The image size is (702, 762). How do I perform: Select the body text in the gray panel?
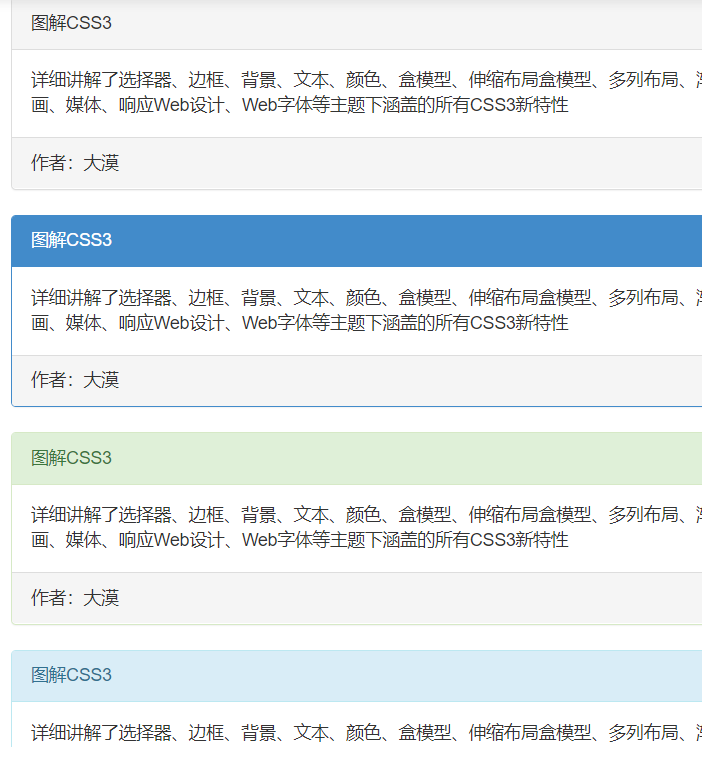pos(366,92)
